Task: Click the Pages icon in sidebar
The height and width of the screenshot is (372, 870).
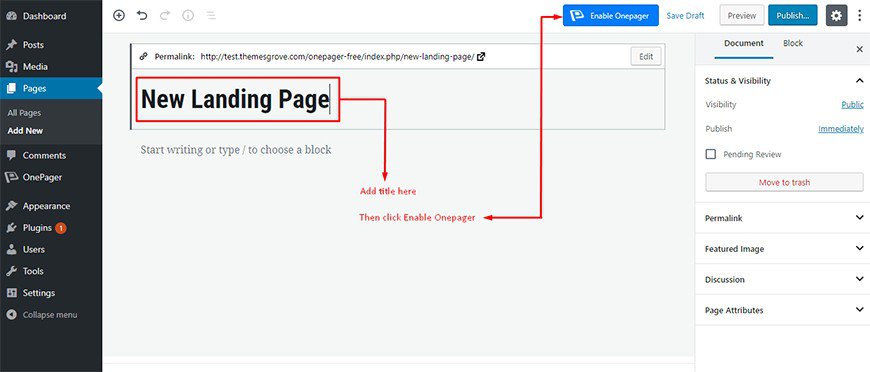Action: pyautogui.click(x=11, y=88)
